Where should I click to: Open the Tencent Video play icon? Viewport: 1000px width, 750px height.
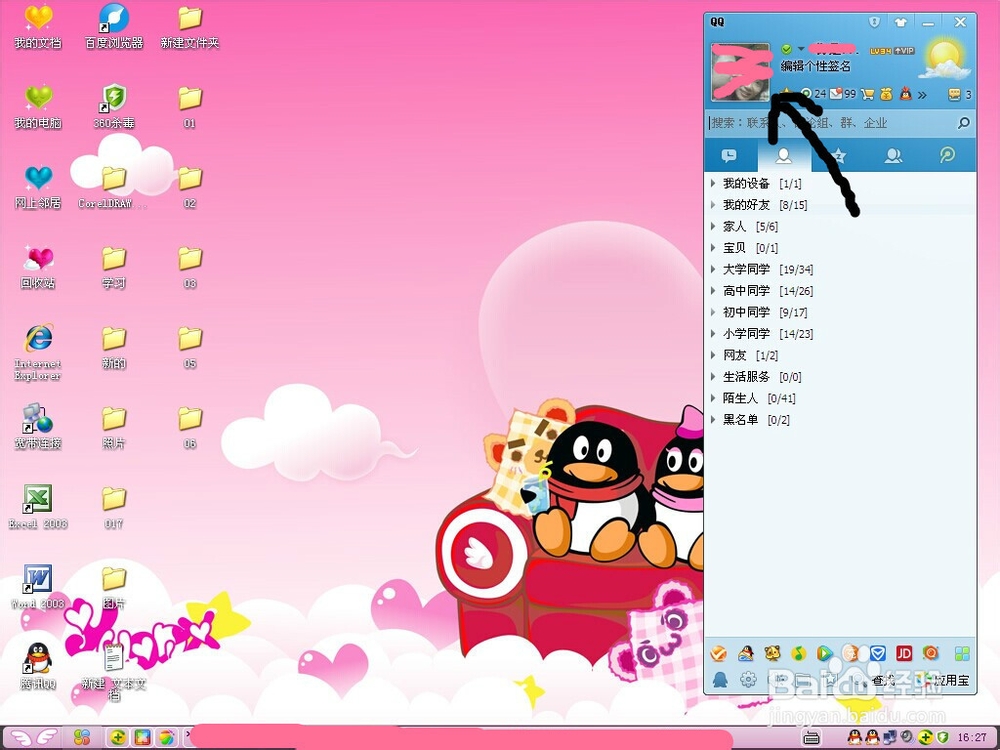(825, 653)
